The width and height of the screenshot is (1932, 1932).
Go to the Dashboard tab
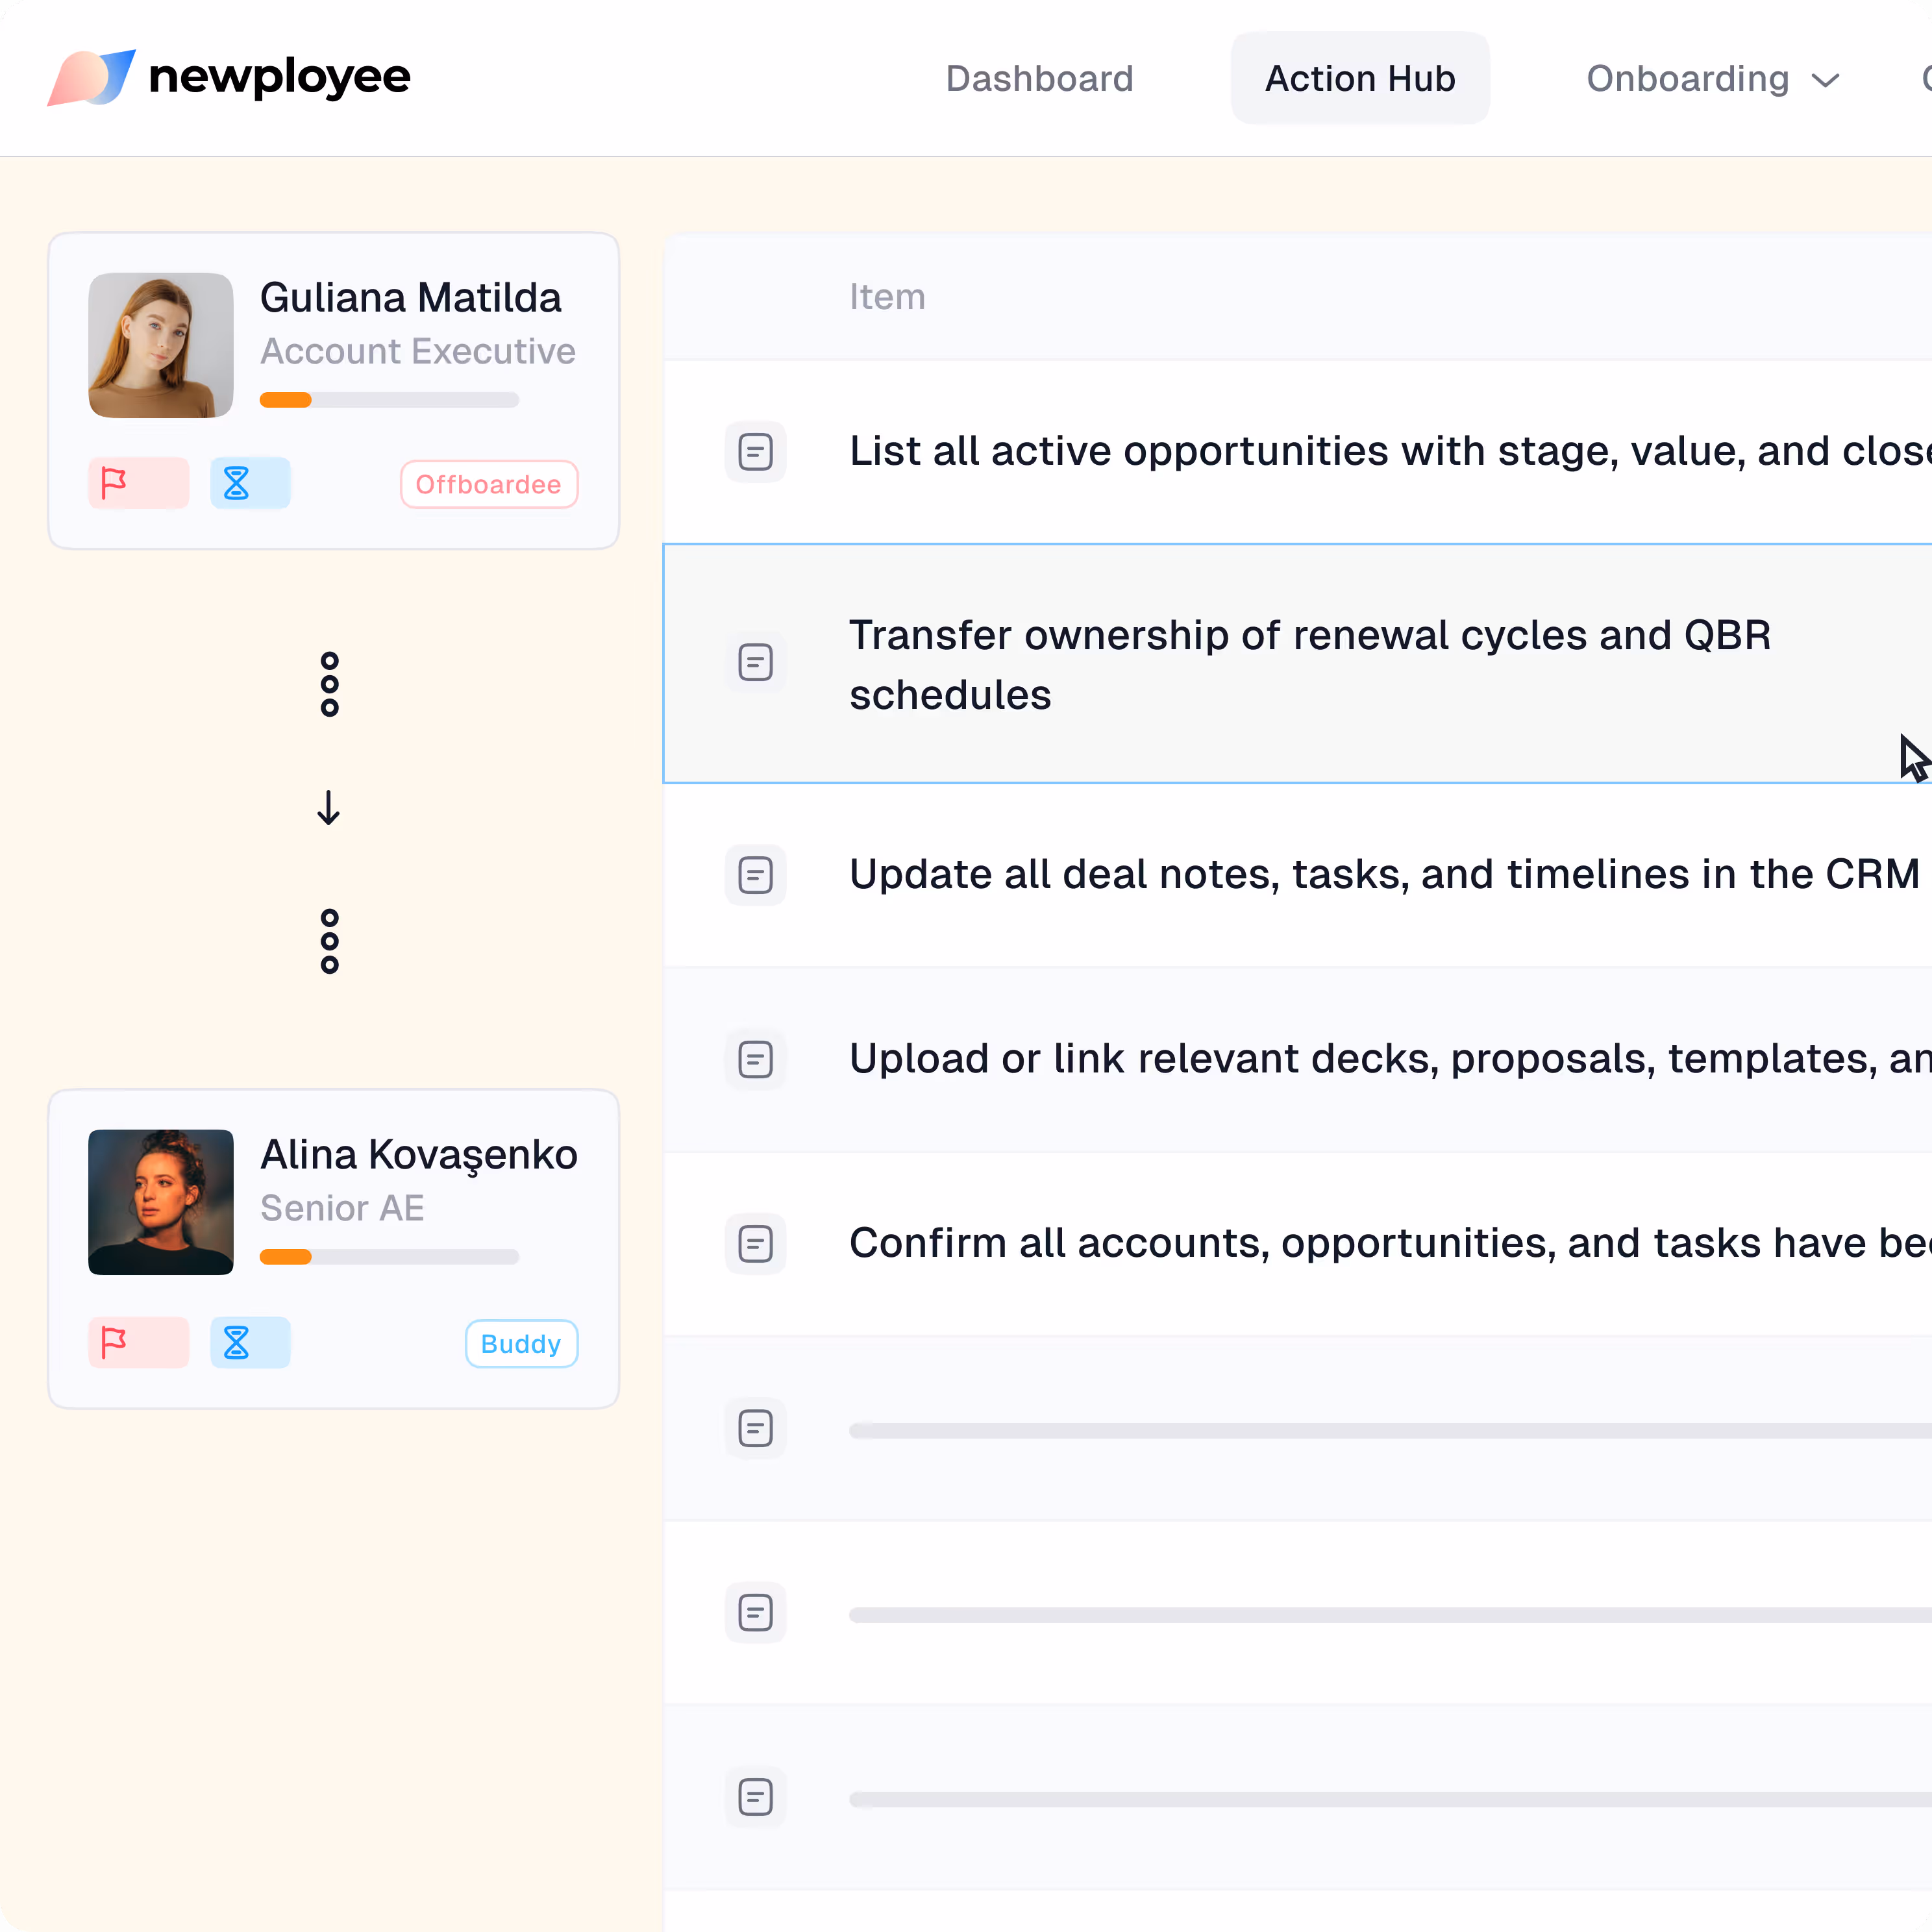click(1039, 78)
